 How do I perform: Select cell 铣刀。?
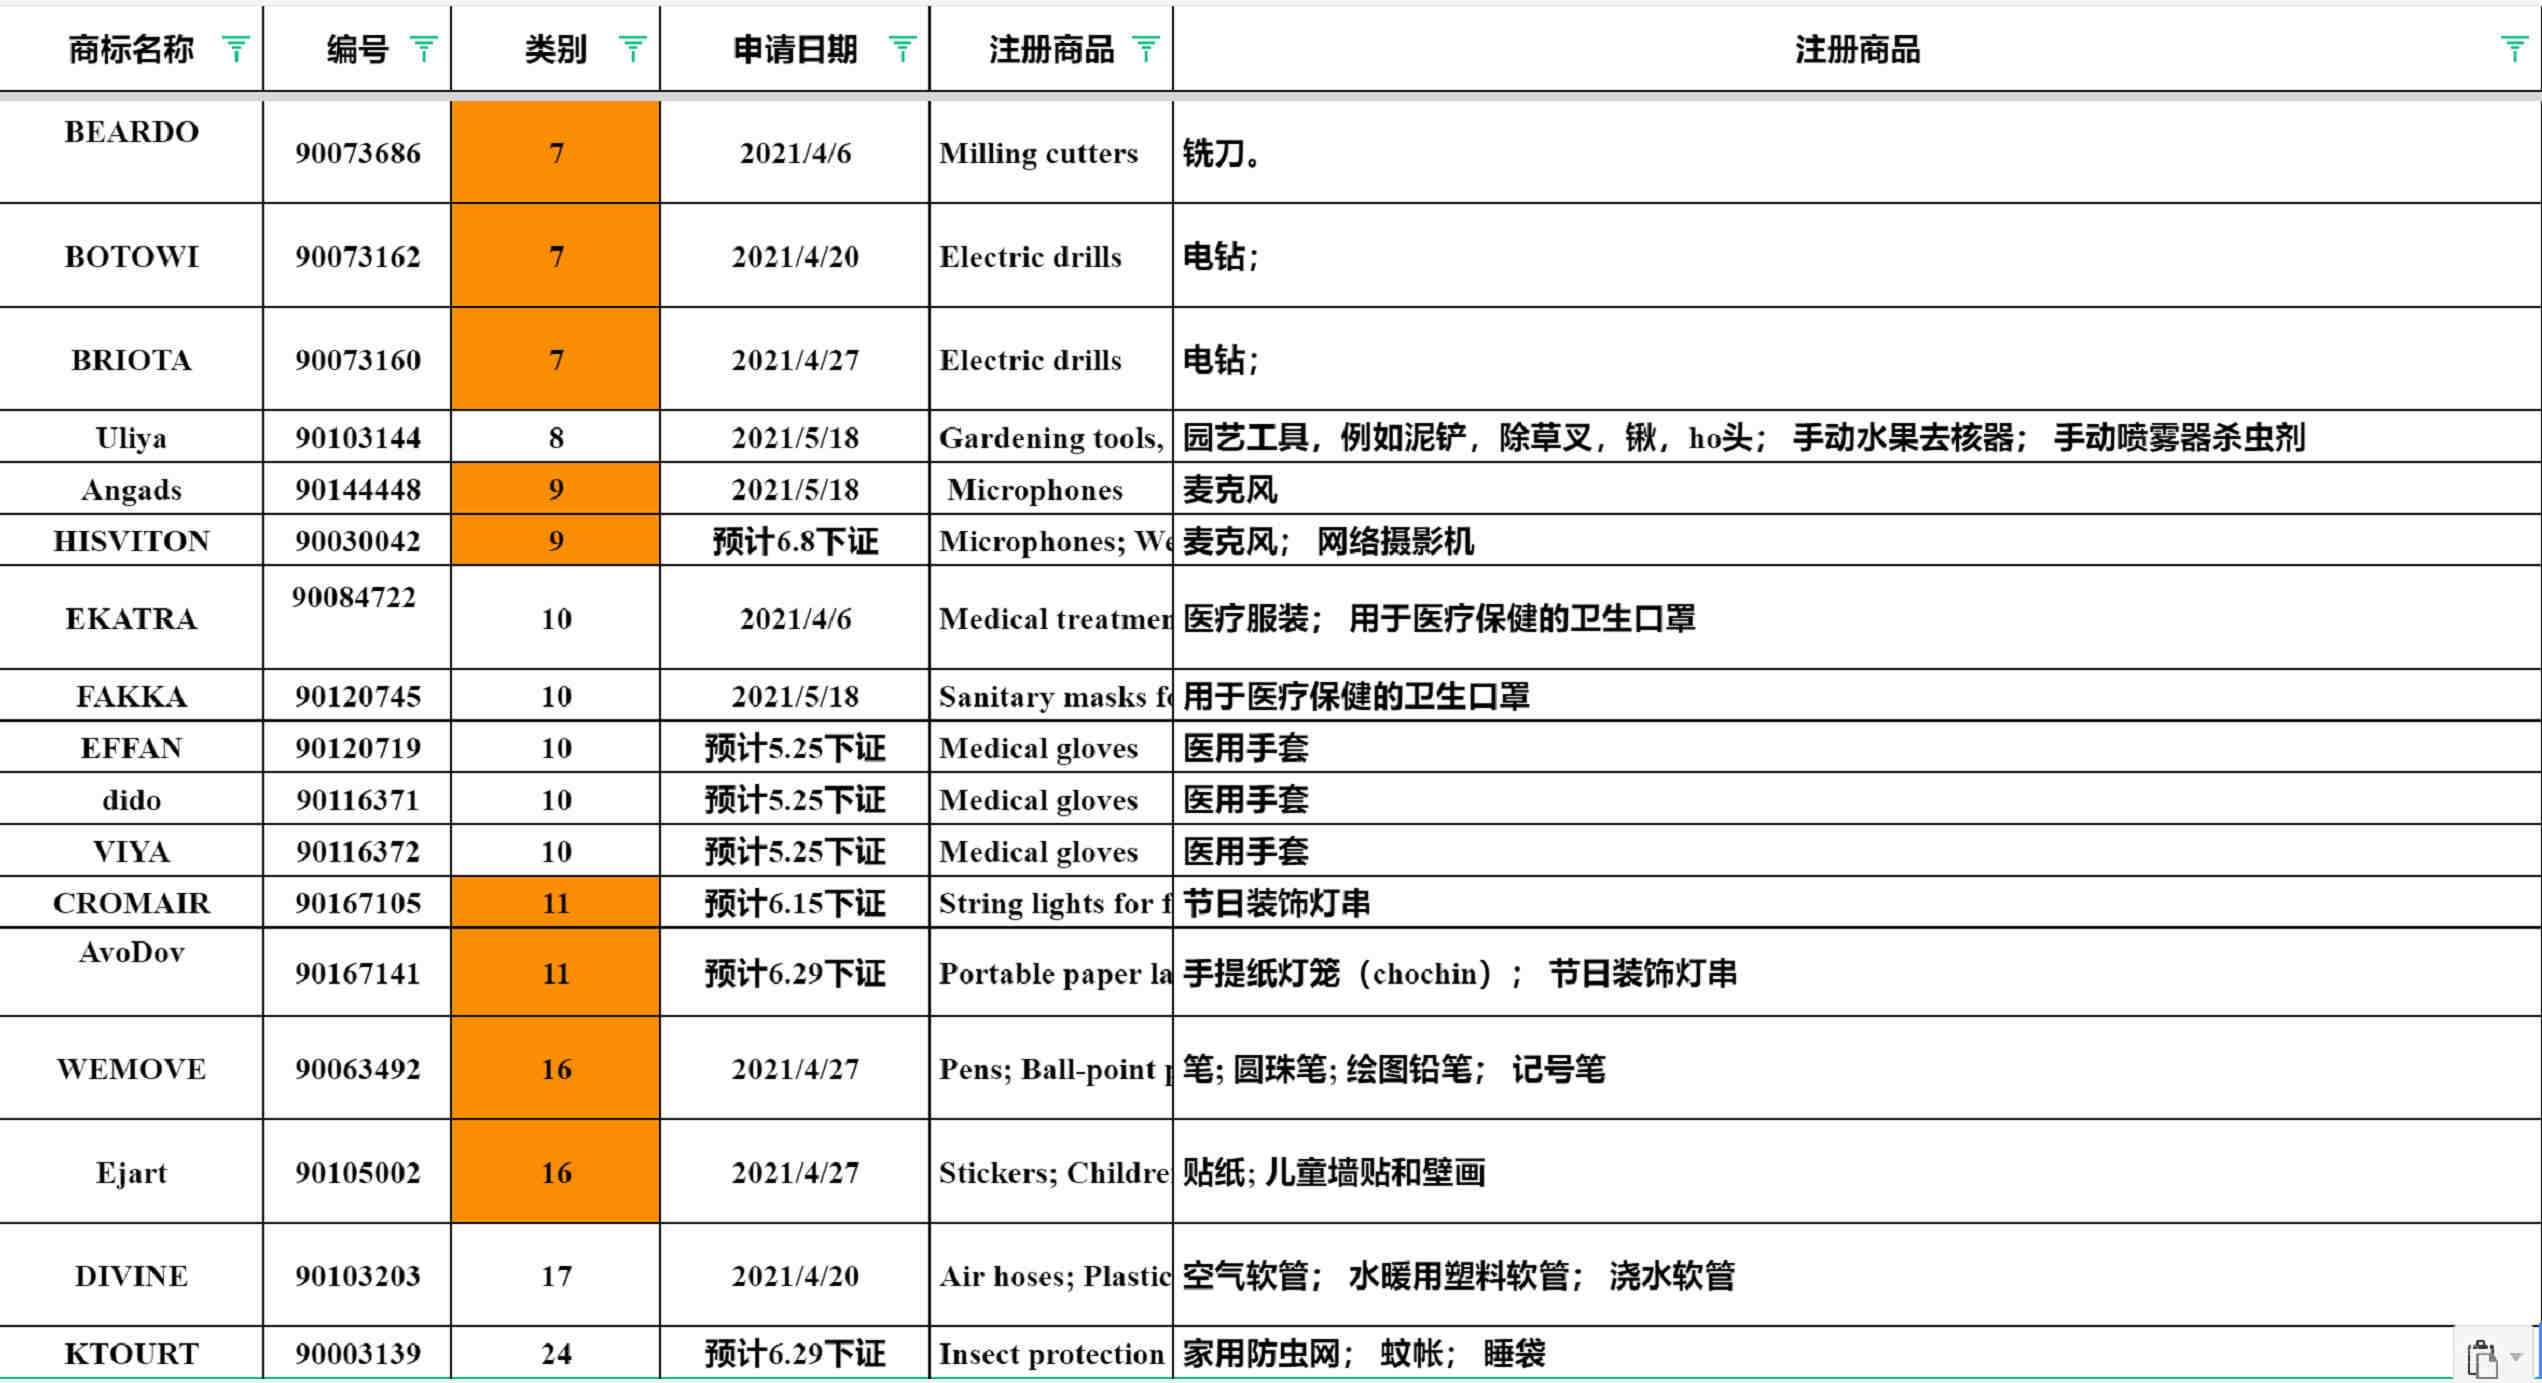1857,152
